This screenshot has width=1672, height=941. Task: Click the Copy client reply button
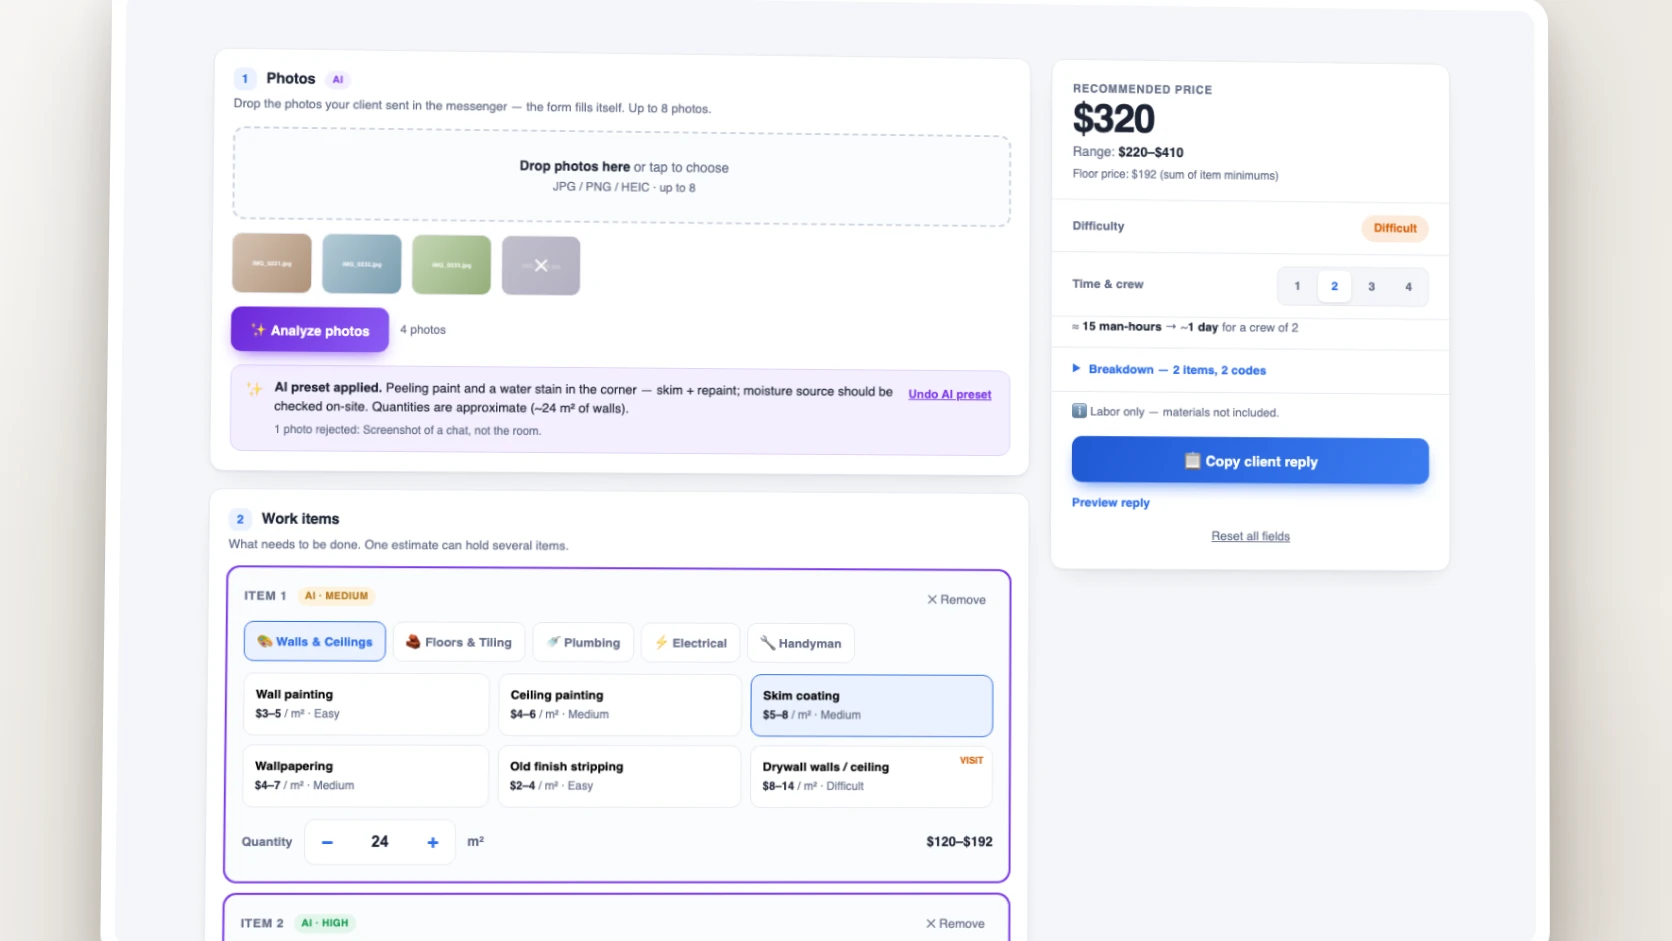[x=1250, y=461]
